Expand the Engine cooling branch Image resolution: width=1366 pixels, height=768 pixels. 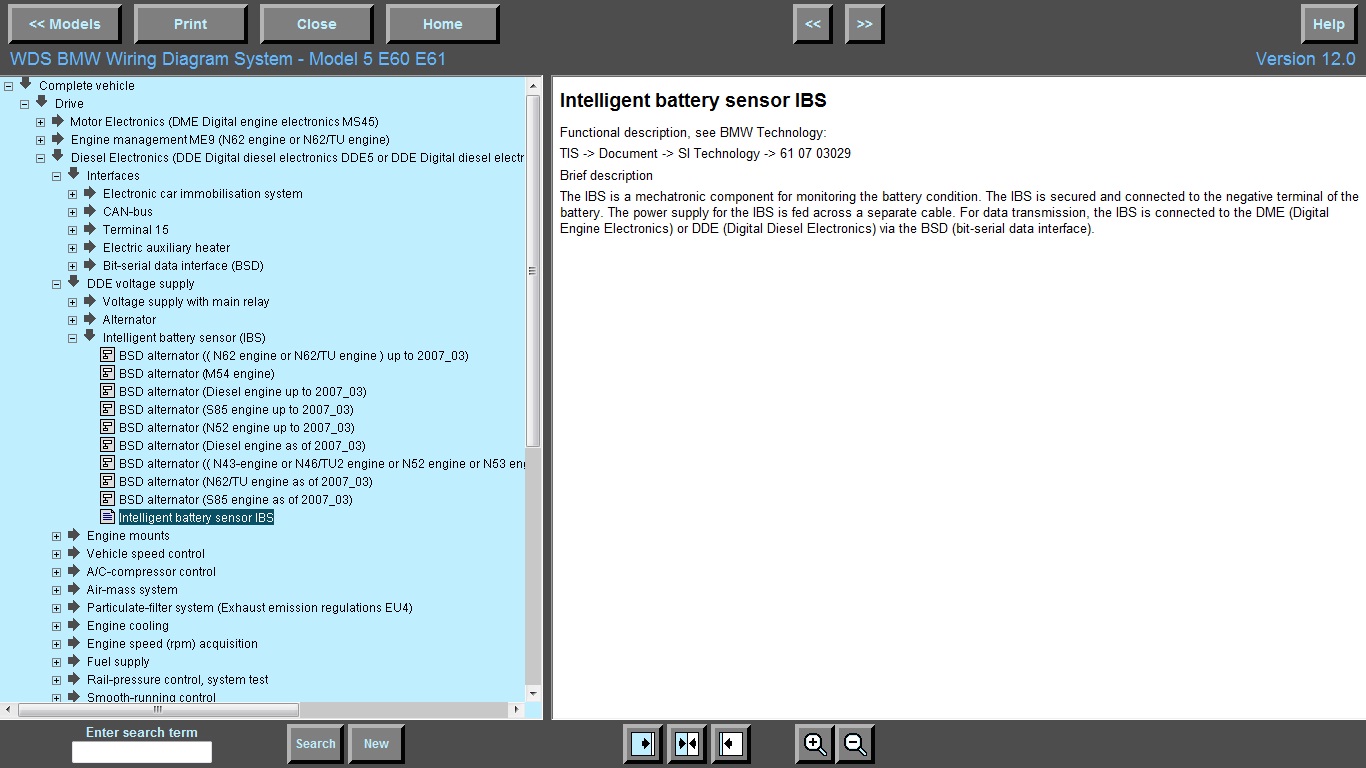(x=57, y=626)
